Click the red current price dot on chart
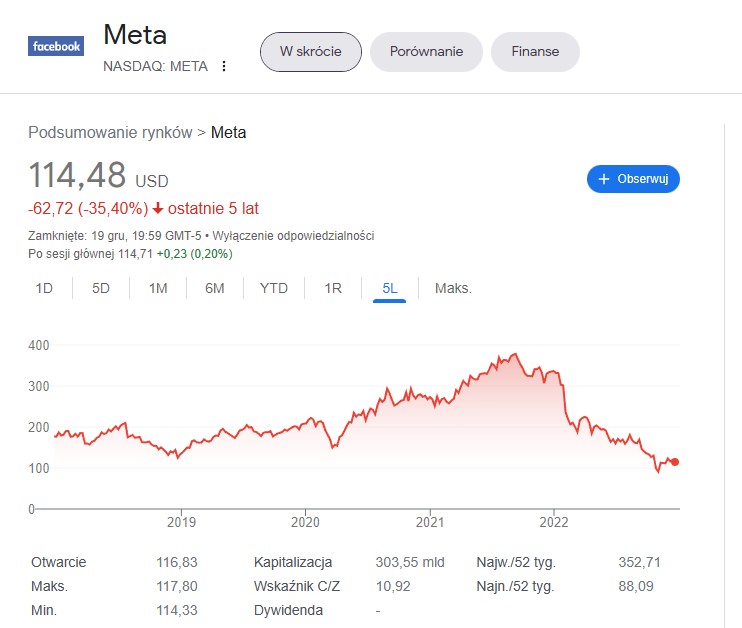The height and width of the screenshot is (628, 742). tap(675, 462)
